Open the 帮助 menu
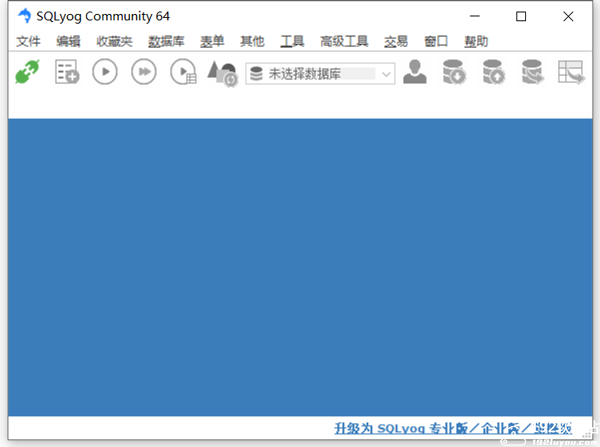This screenshot has width=600, height=447. coord(476,41)
